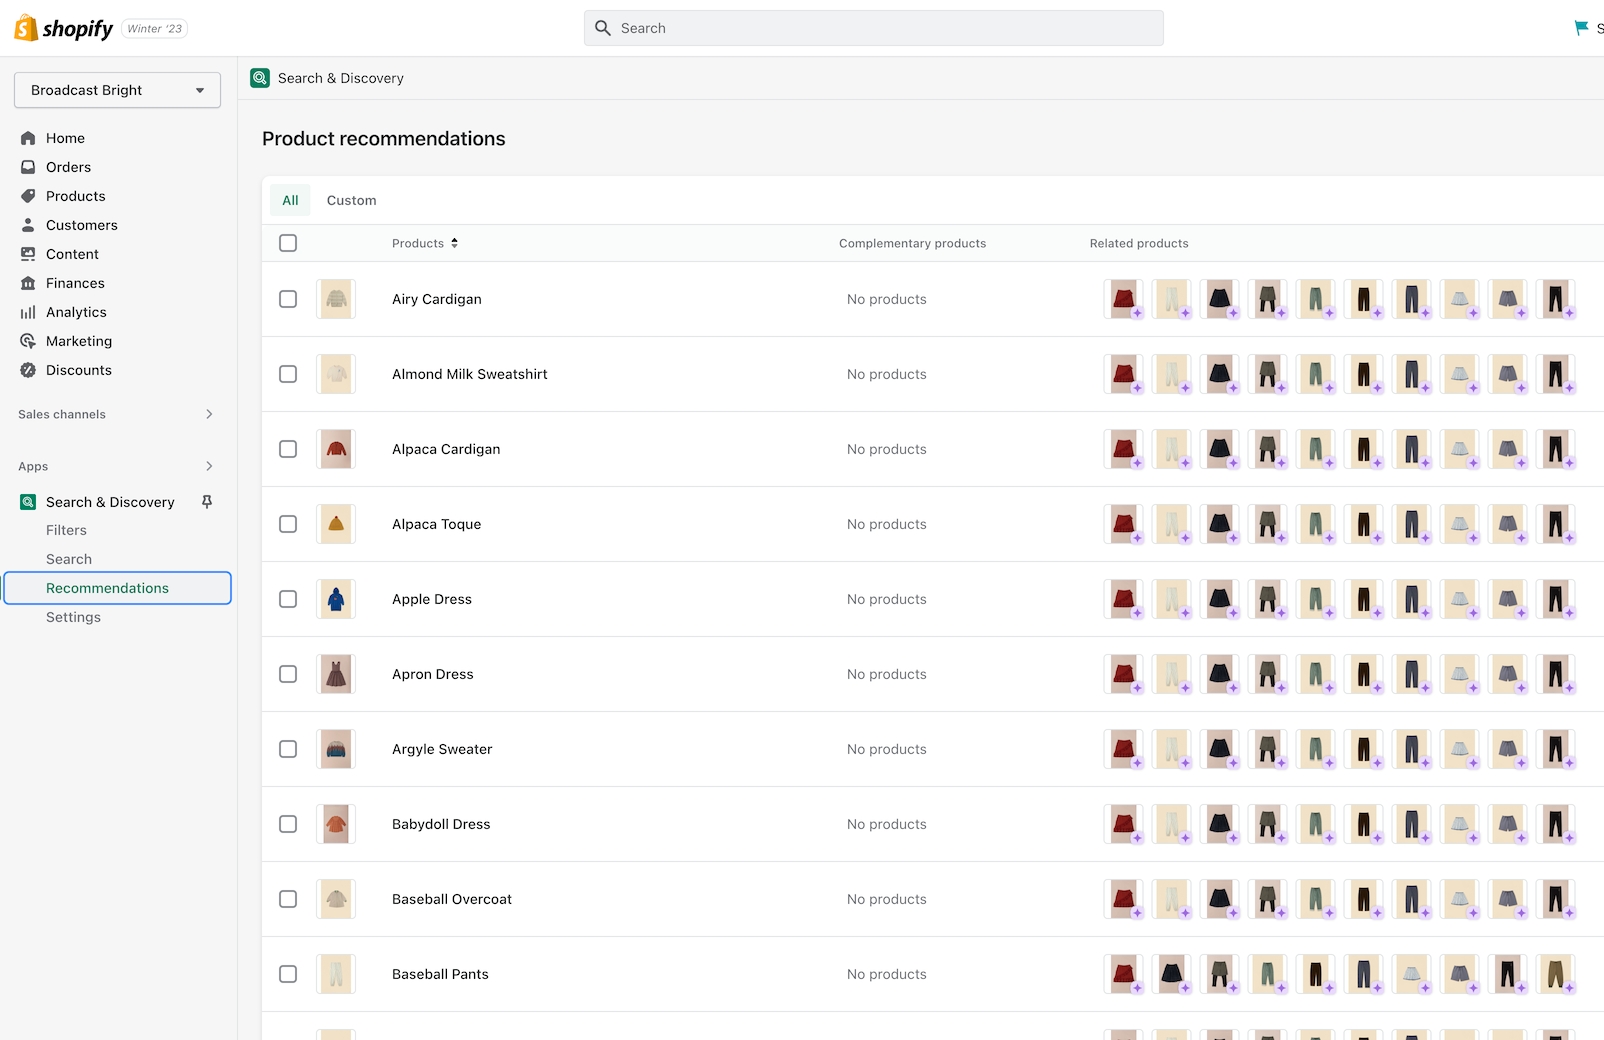Toggle the select-all checkbox in table header
The width and height of the screenshot is (1604, 1040).
(x=288, y=243)
